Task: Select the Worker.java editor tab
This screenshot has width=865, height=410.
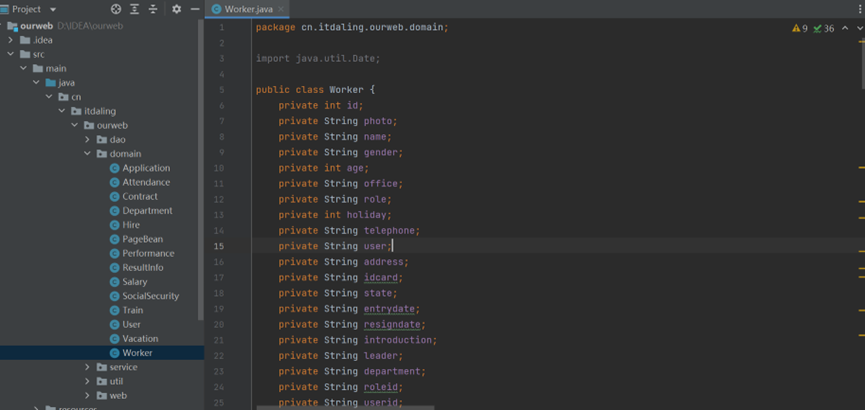Action: (248, 9)
